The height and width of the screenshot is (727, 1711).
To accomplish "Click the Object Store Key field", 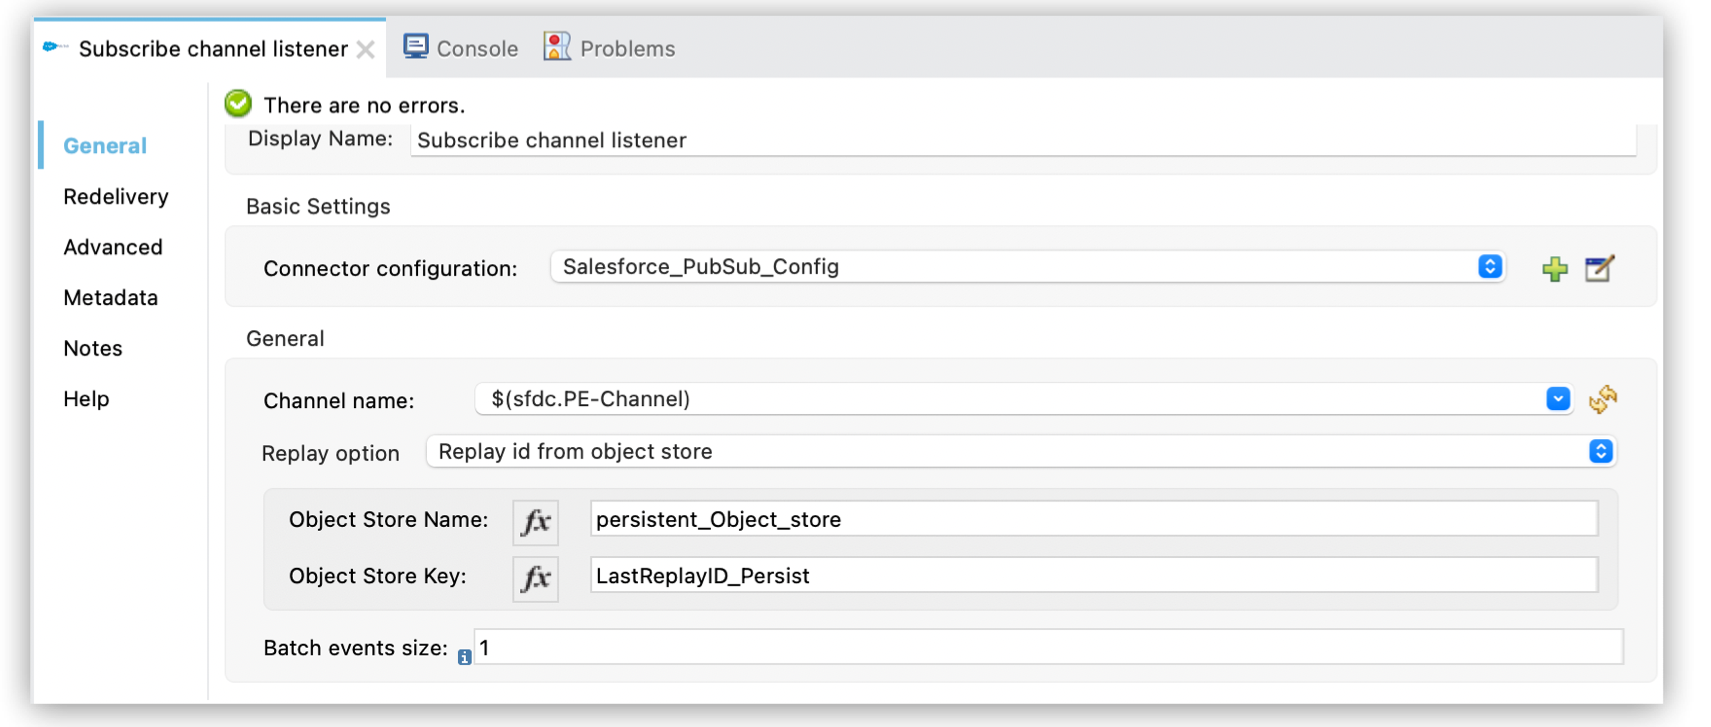I will tap(1094, 575).
